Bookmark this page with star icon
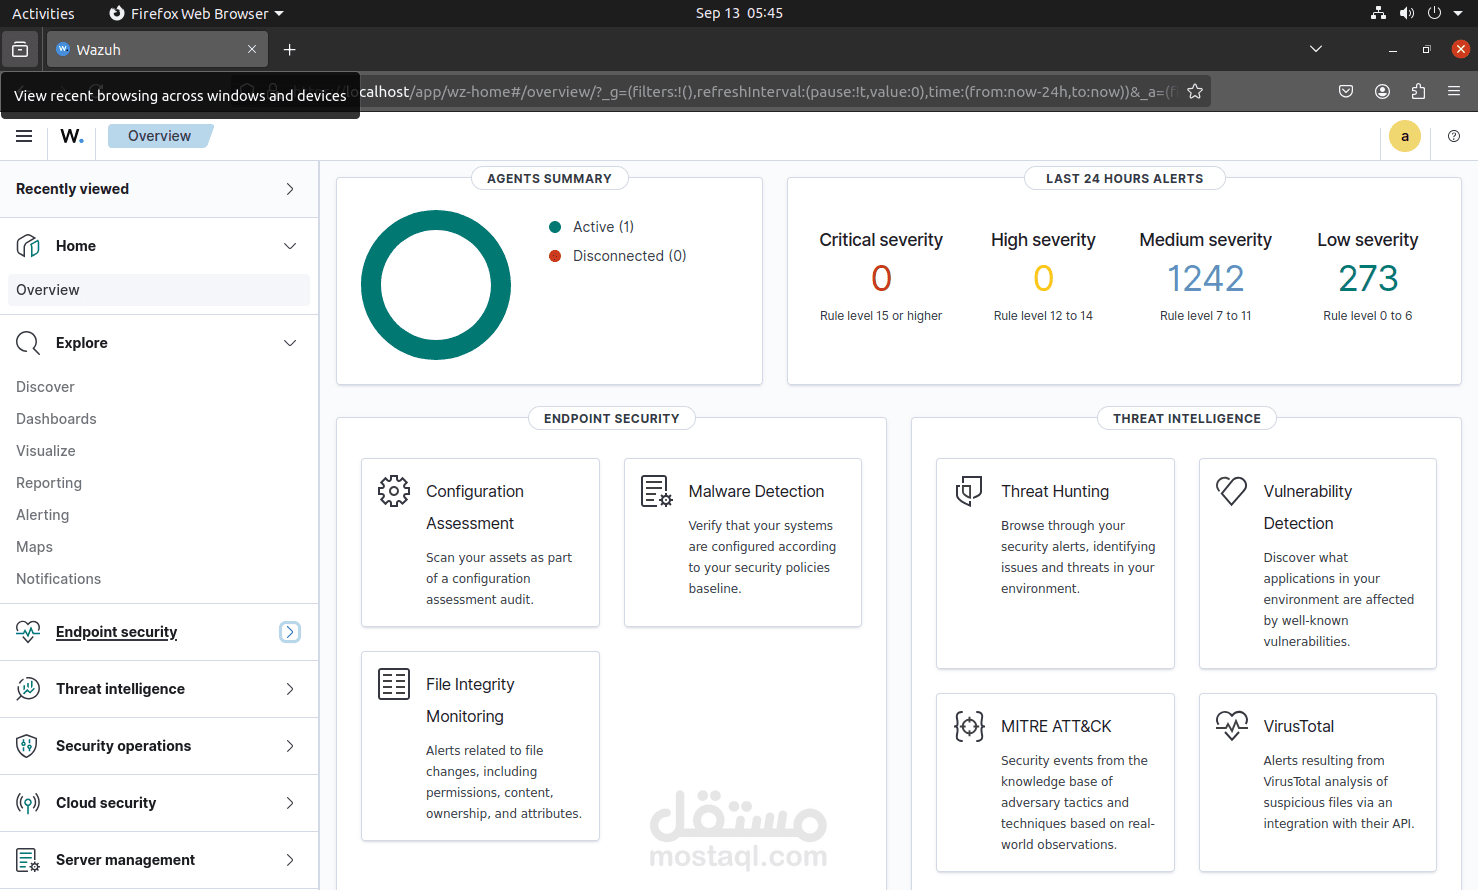1478x890 pixels. tap(1195, 91)
